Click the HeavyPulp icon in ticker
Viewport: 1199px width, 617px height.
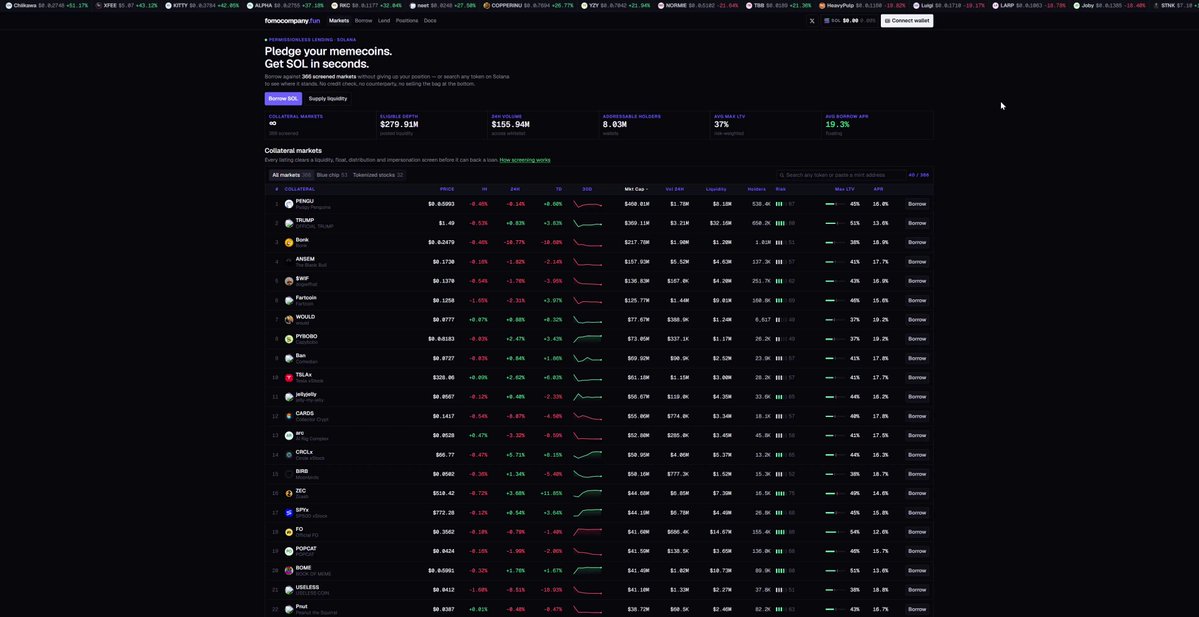pos(822,5)
